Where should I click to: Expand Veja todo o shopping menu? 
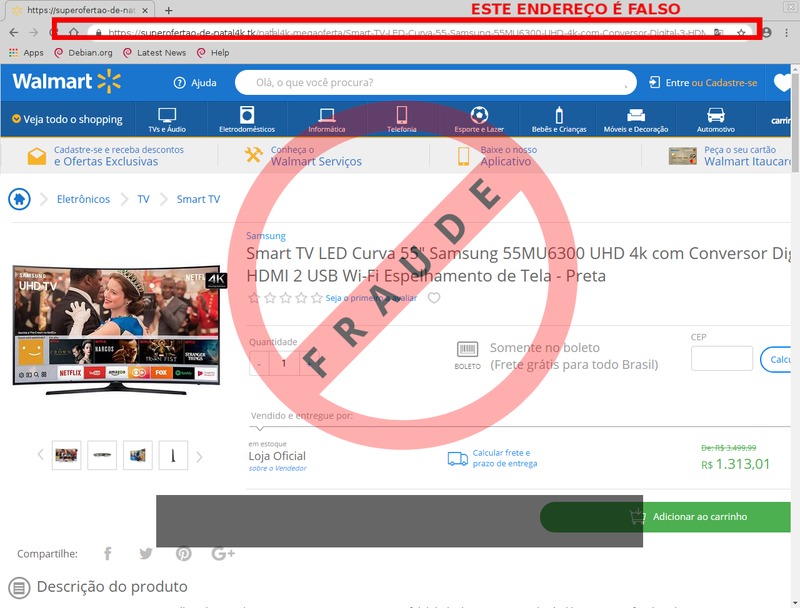pyautogui.click(x=67, y=119)
